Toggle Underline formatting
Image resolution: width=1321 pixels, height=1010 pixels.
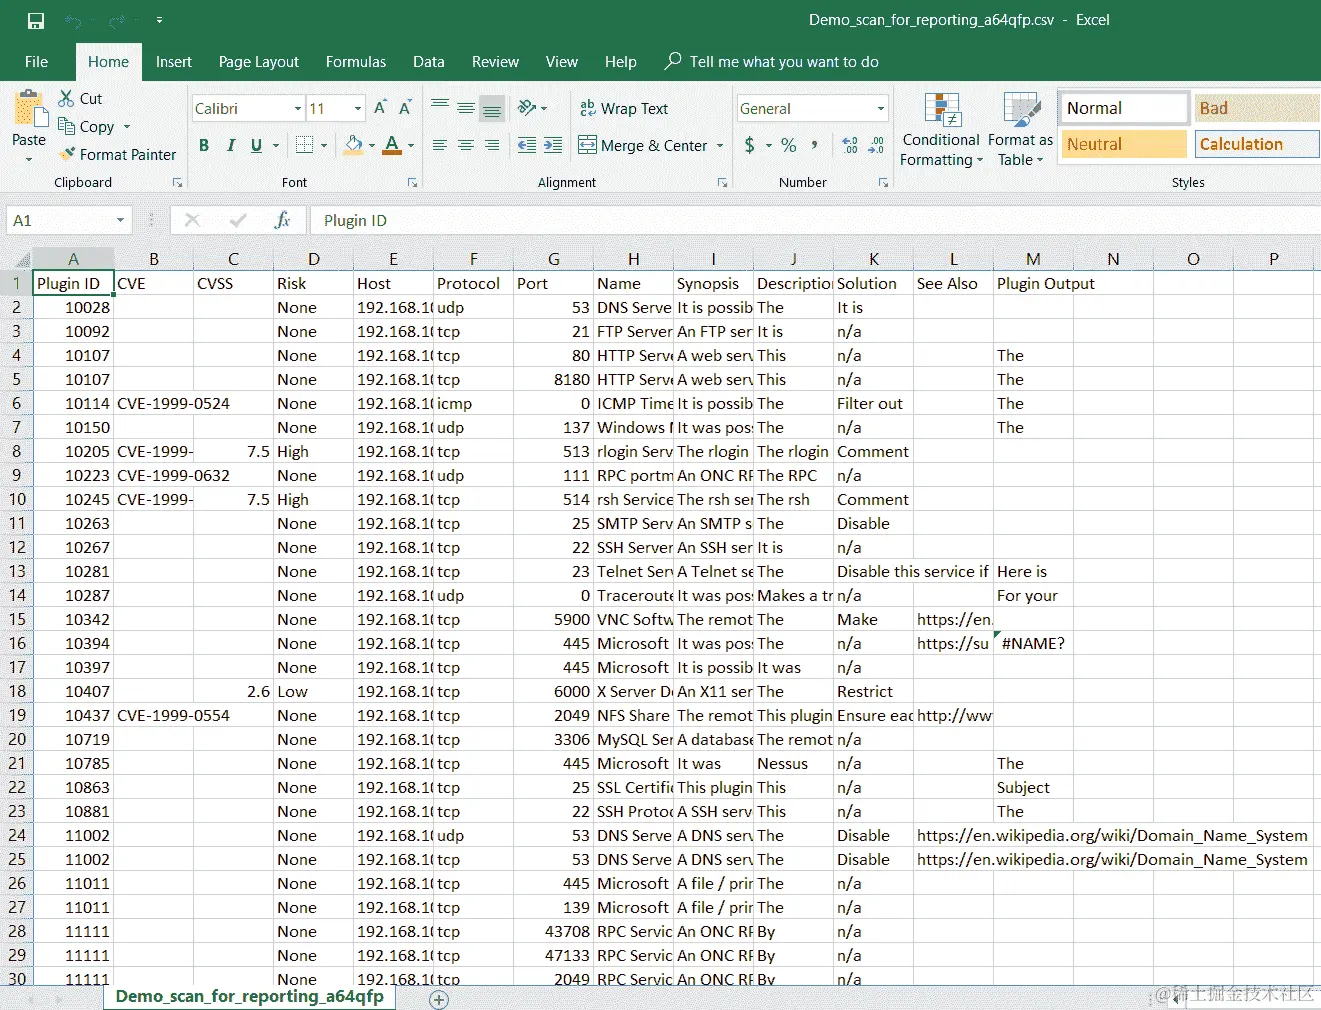coord(257,145)
